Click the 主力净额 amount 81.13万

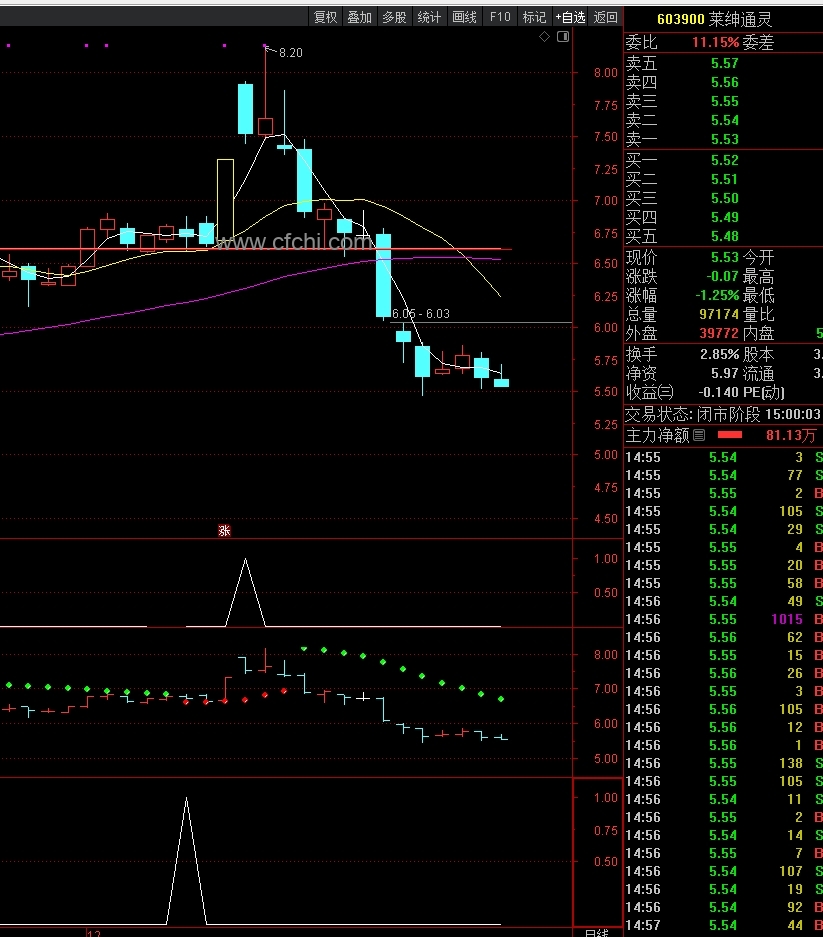point(791,435)
